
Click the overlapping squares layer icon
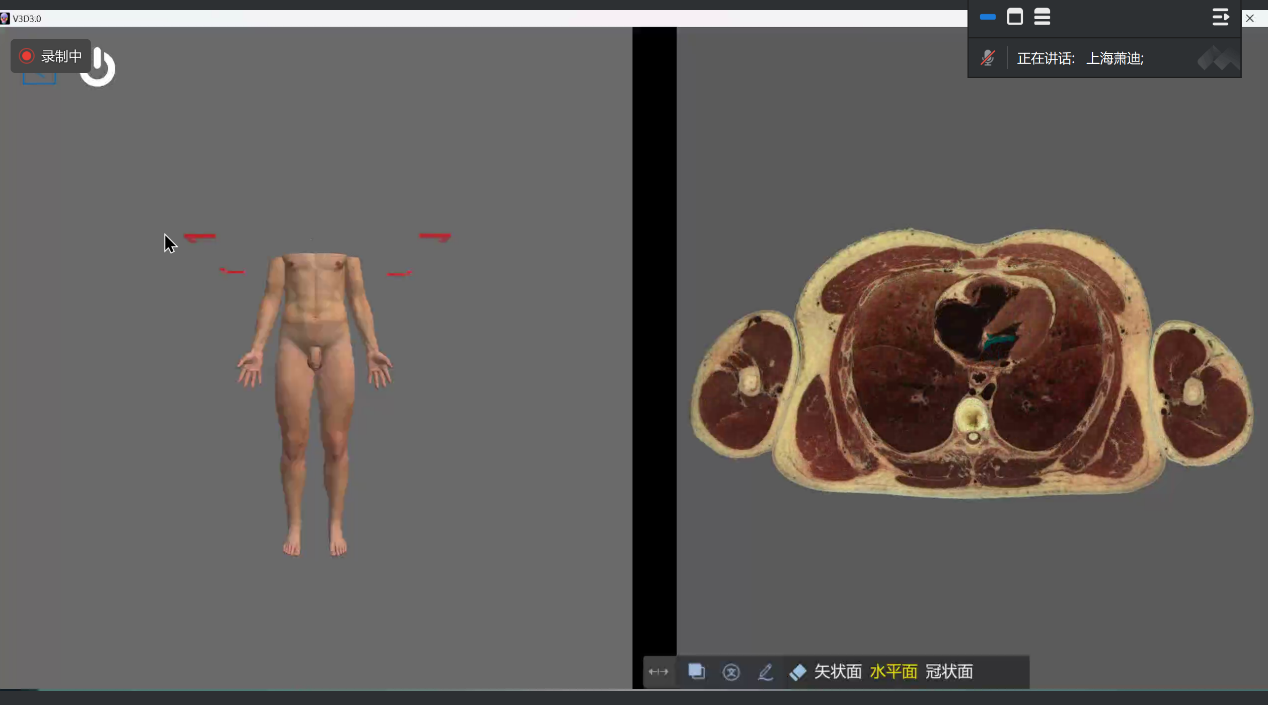[x=697, y=672]
